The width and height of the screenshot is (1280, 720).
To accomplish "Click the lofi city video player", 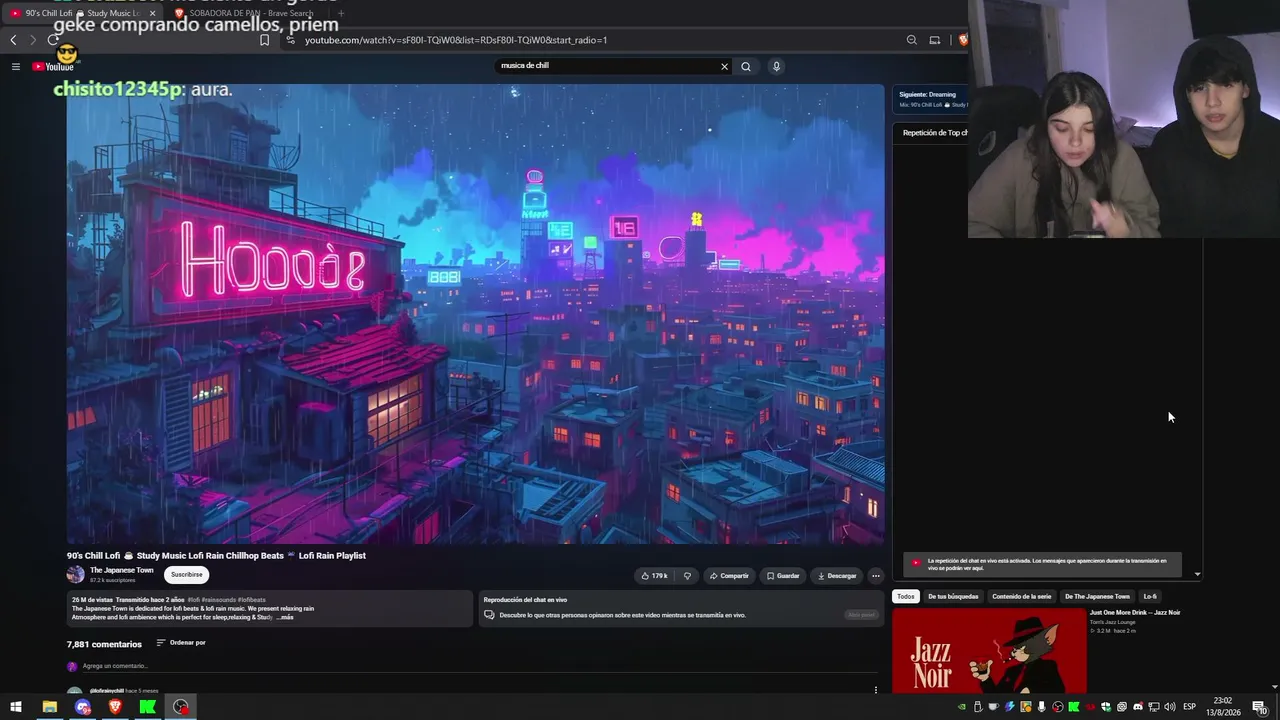I will (476, 314).
